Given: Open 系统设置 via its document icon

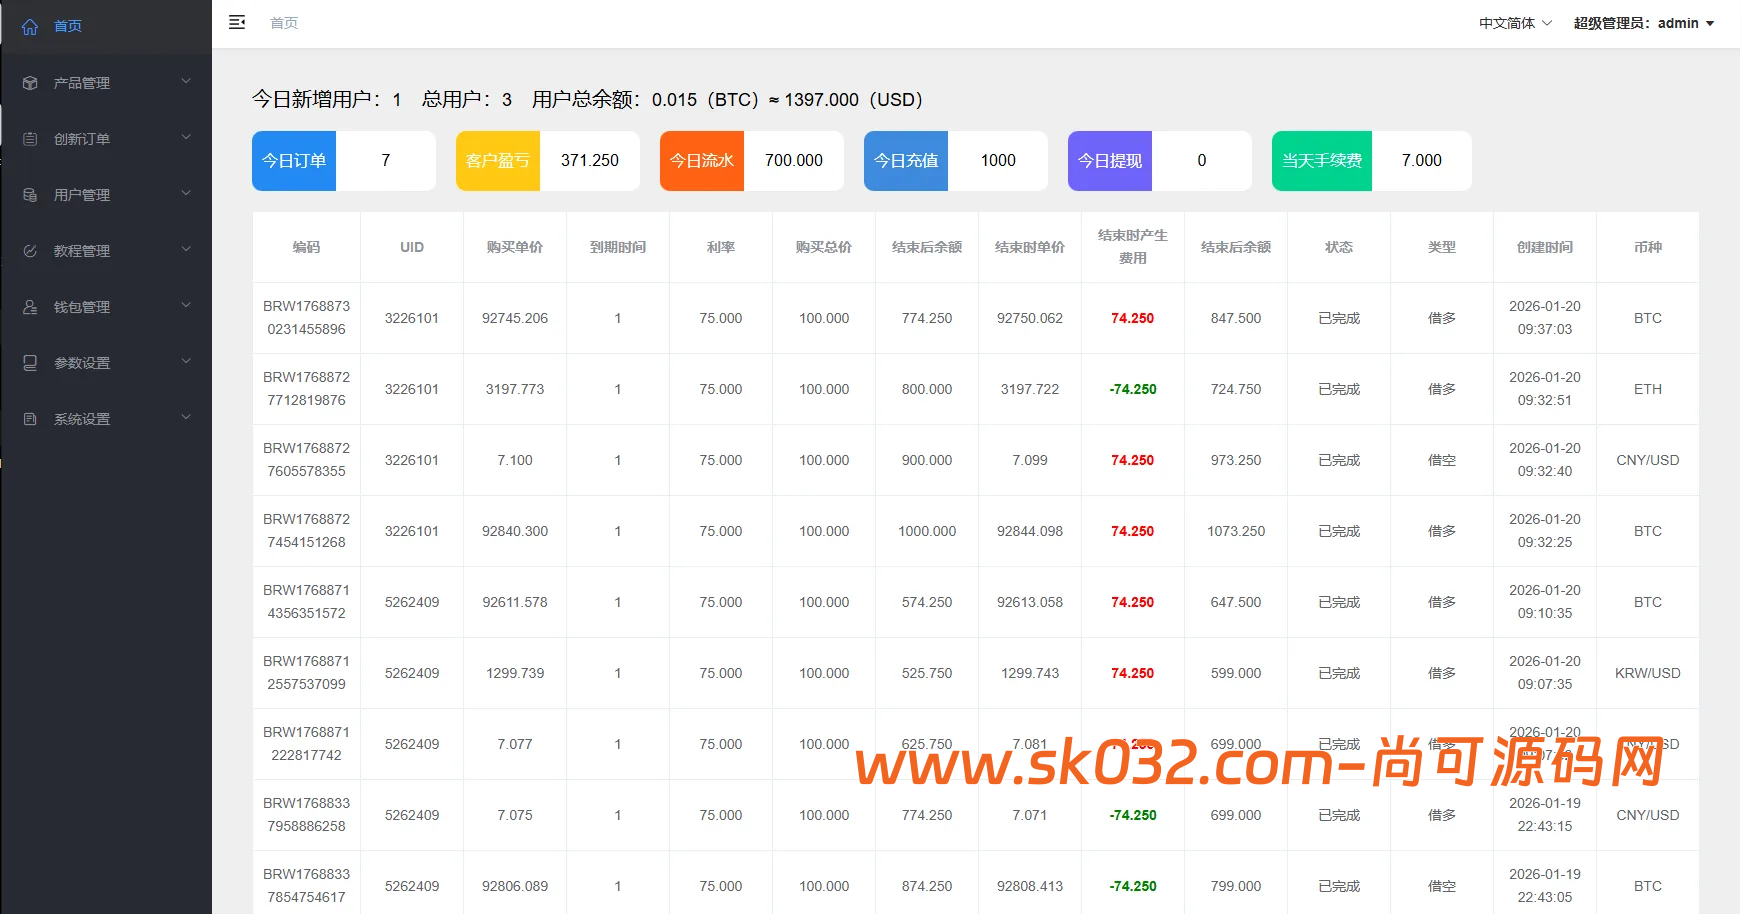Looking at the screenshot, I should pos(29,418).
